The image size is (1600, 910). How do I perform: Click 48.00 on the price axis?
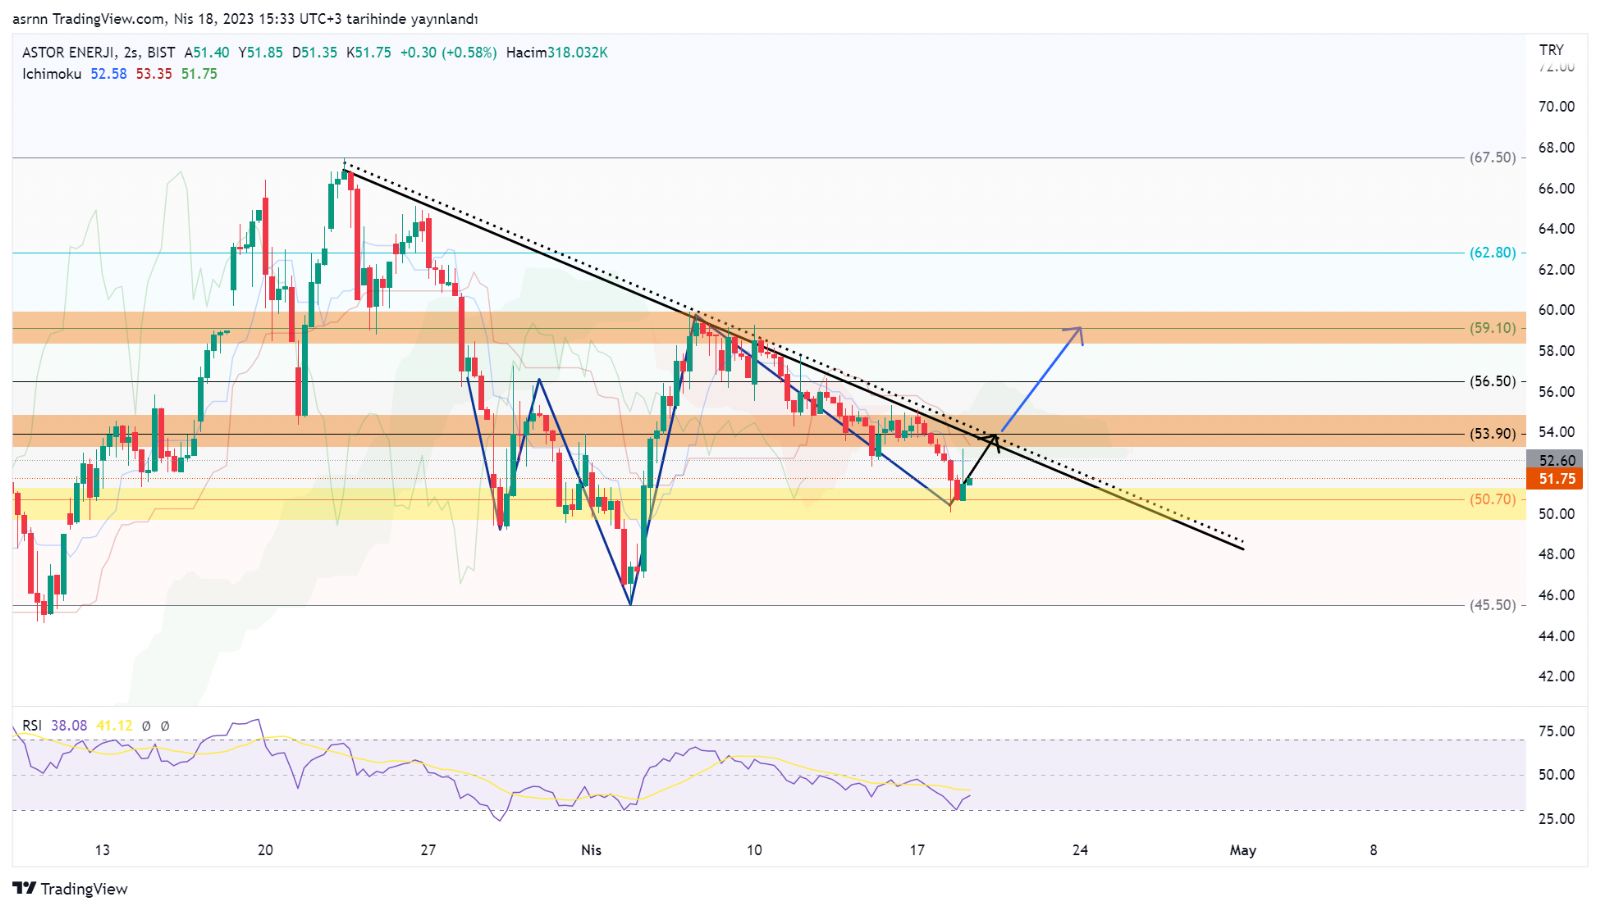click(1557, 554)
